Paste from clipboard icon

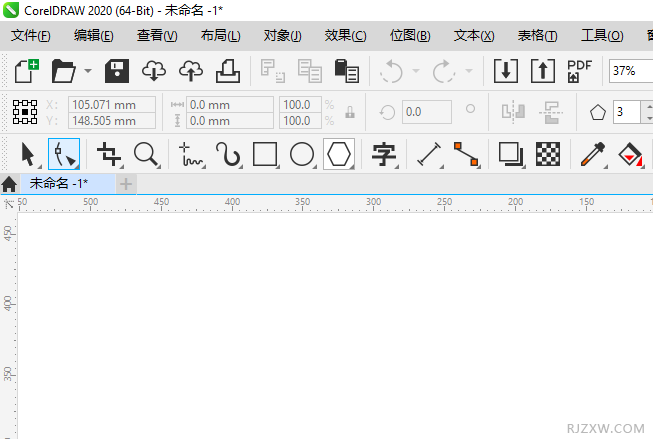346,71
